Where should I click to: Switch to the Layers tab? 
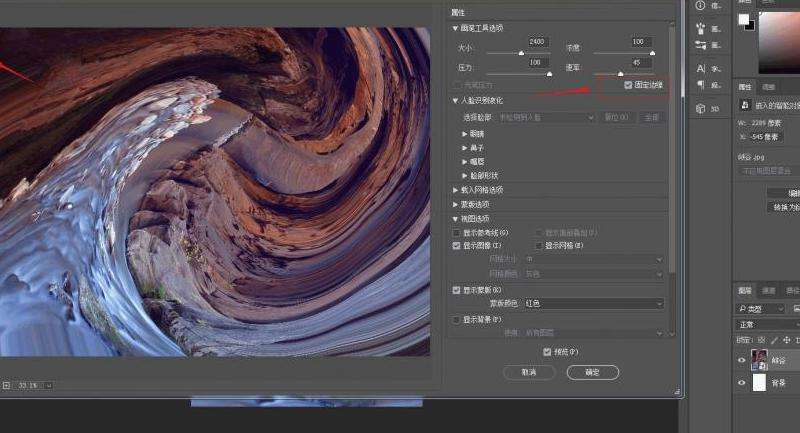click(745, 291)
